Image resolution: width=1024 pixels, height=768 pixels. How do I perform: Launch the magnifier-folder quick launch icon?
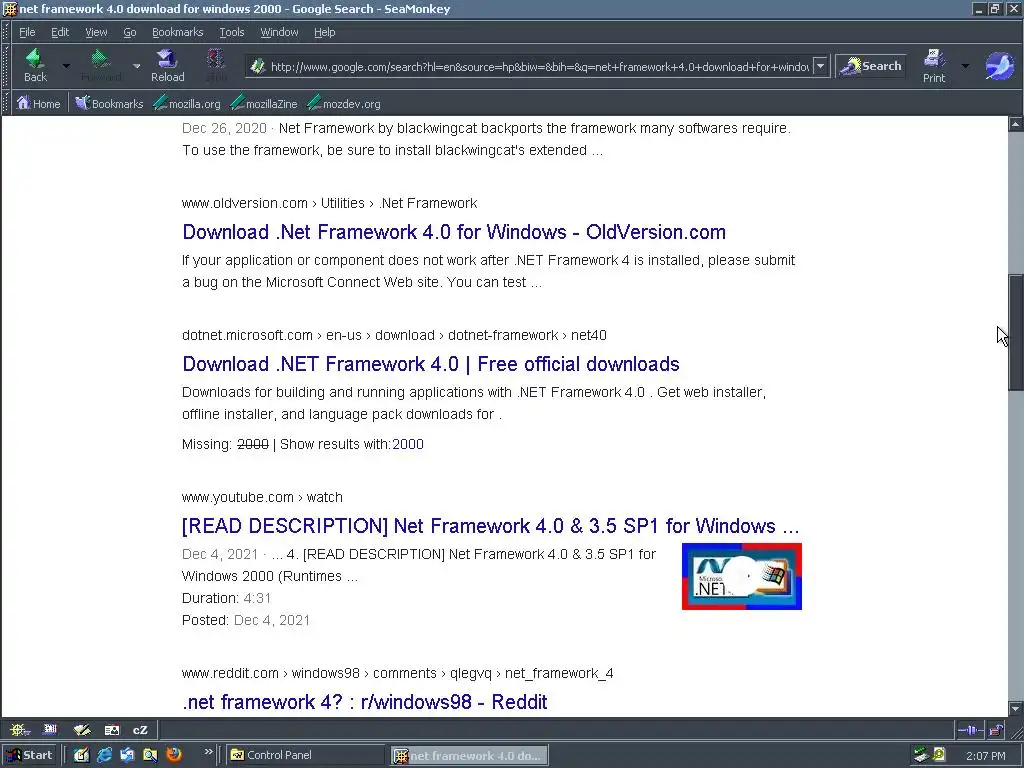pyautogui.click(x=150, y=755)
